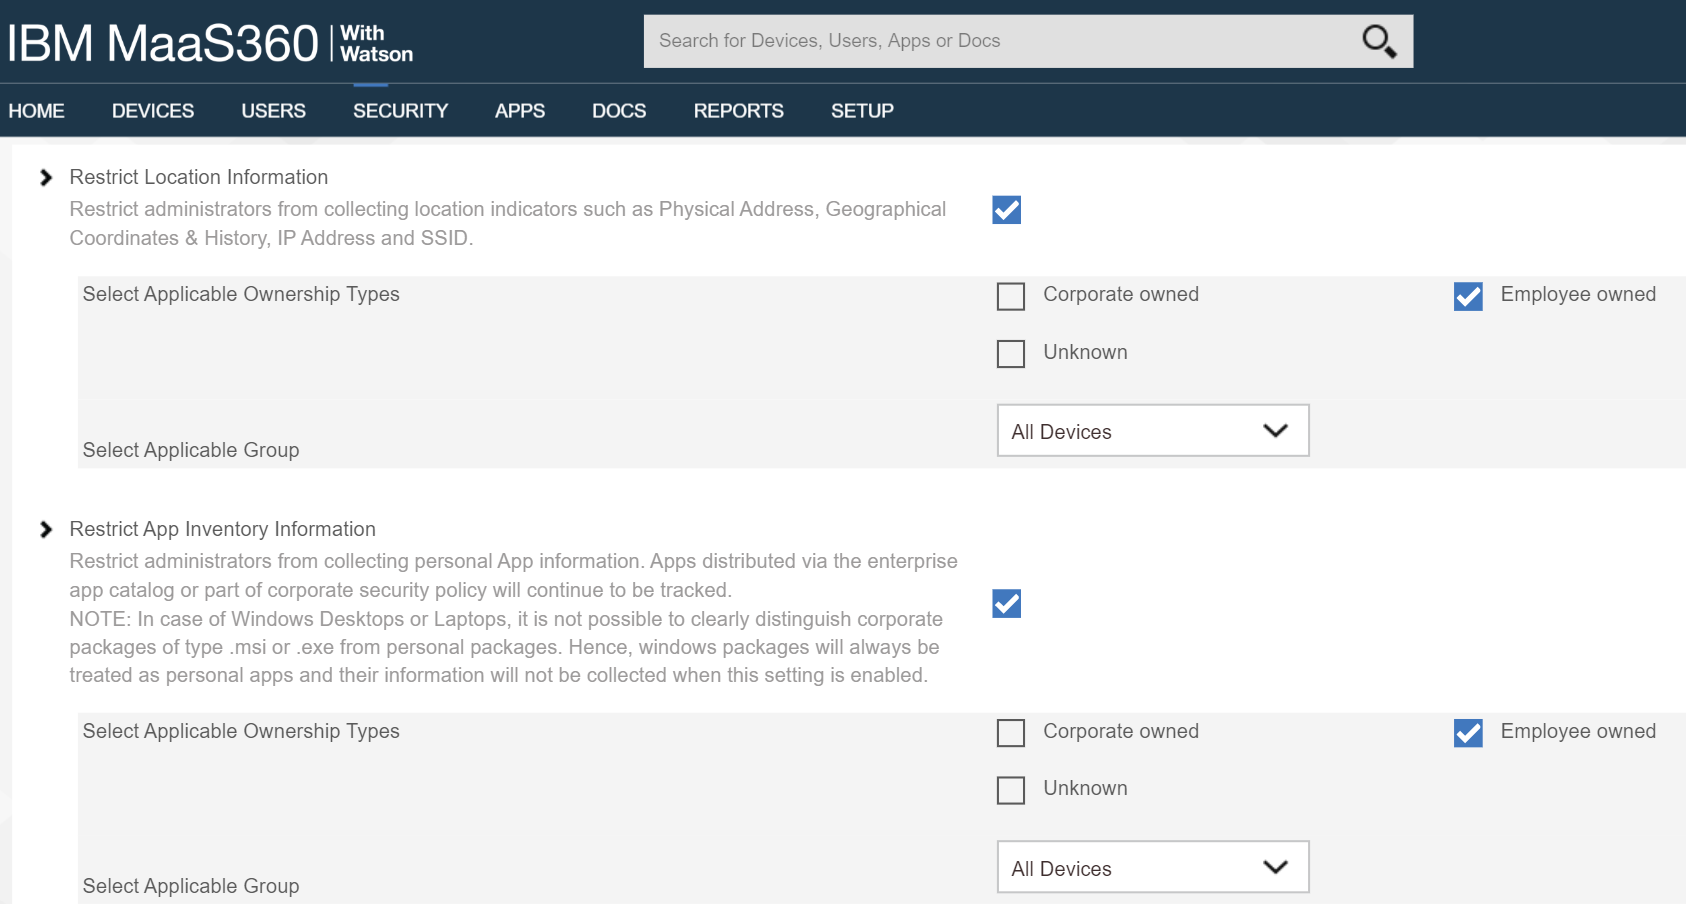The image size is (1686, 904).
Task: Go to the SETUP page
Action: click(x=861, y=111)
